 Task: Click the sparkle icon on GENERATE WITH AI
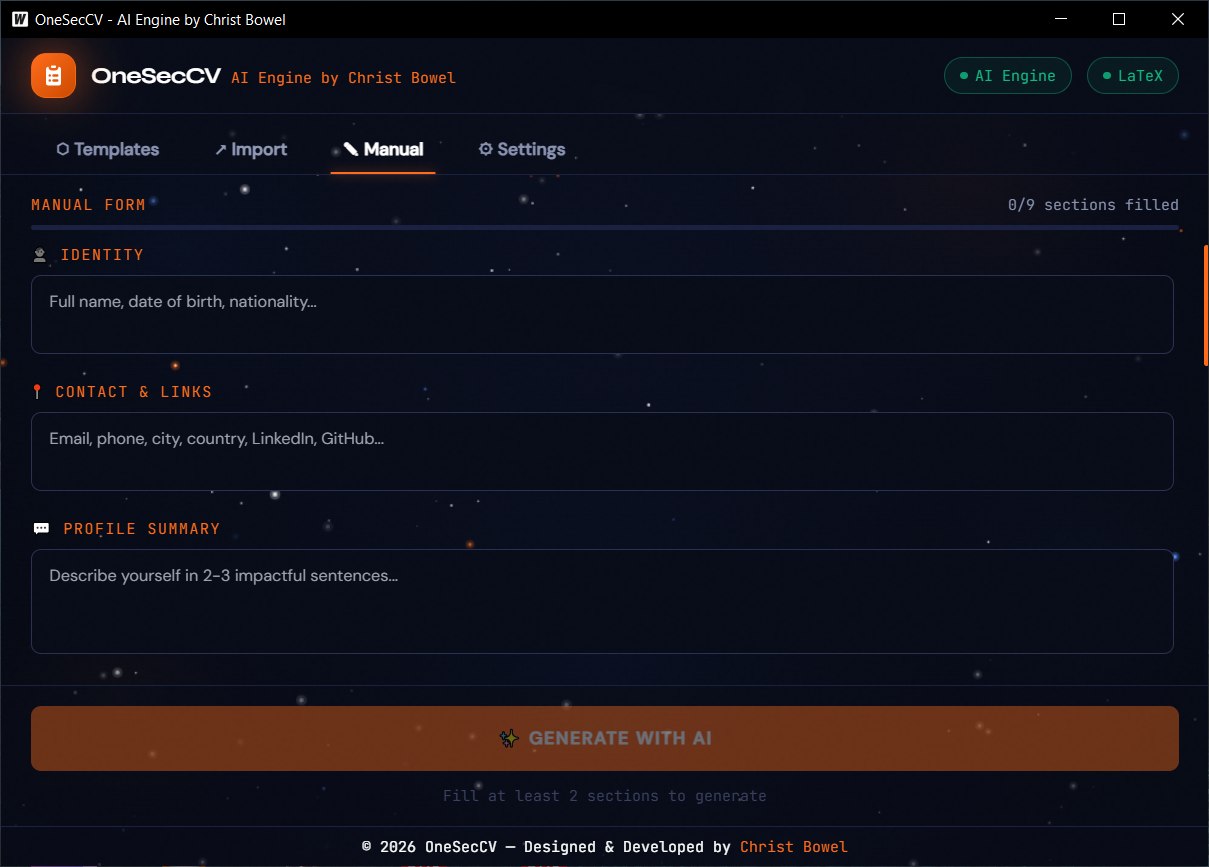pos(508,738)
